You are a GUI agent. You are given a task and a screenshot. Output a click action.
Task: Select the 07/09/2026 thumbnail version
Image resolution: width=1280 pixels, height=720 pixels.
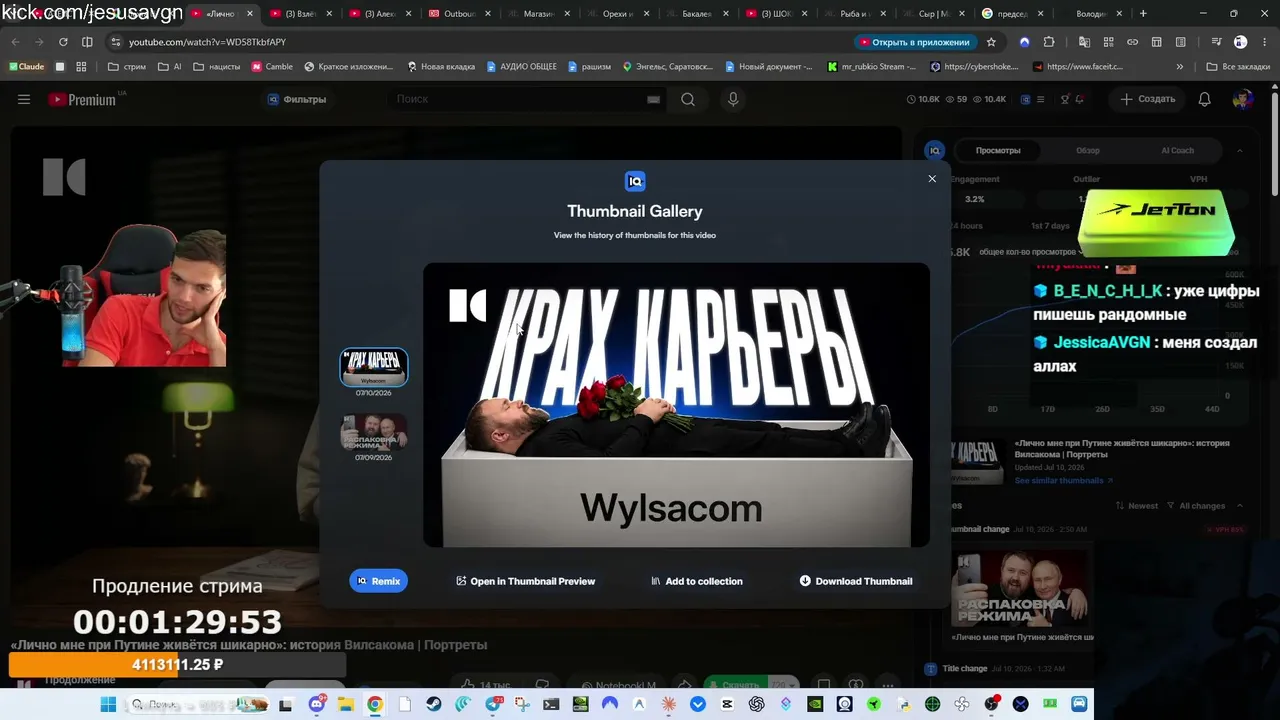pos(374,432)
